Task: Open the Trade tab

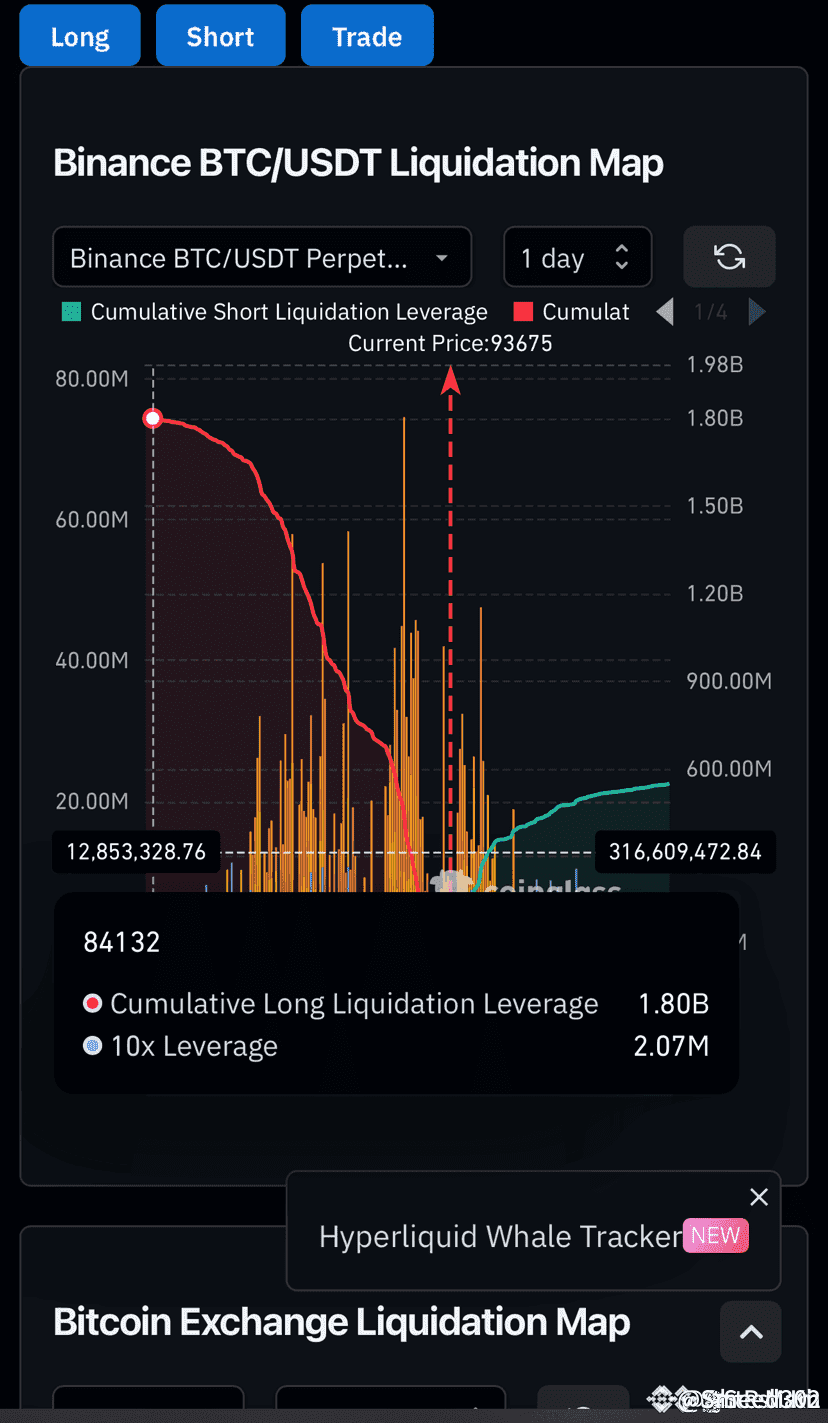Action: click(x=367, y=36)
